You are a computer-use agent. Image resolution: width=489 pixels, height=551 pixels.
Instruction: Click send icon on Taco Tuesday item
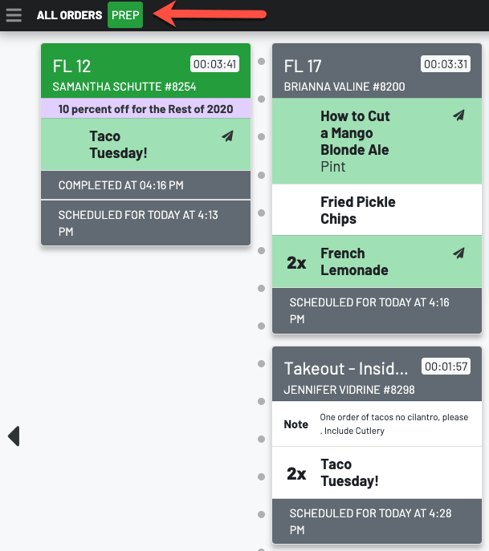point(228,136)
